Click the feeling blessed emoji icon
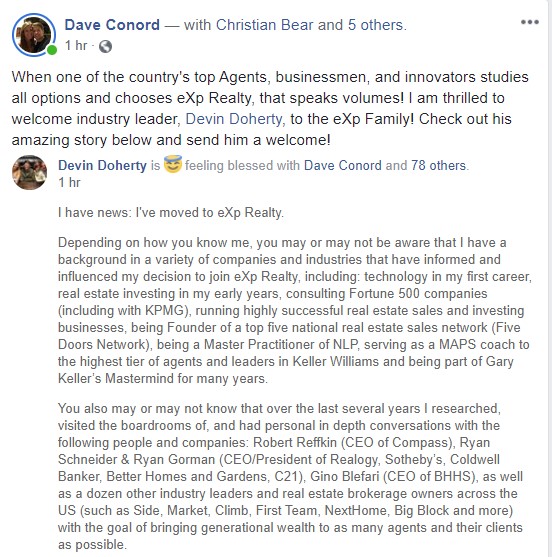 tap(173, 164)
